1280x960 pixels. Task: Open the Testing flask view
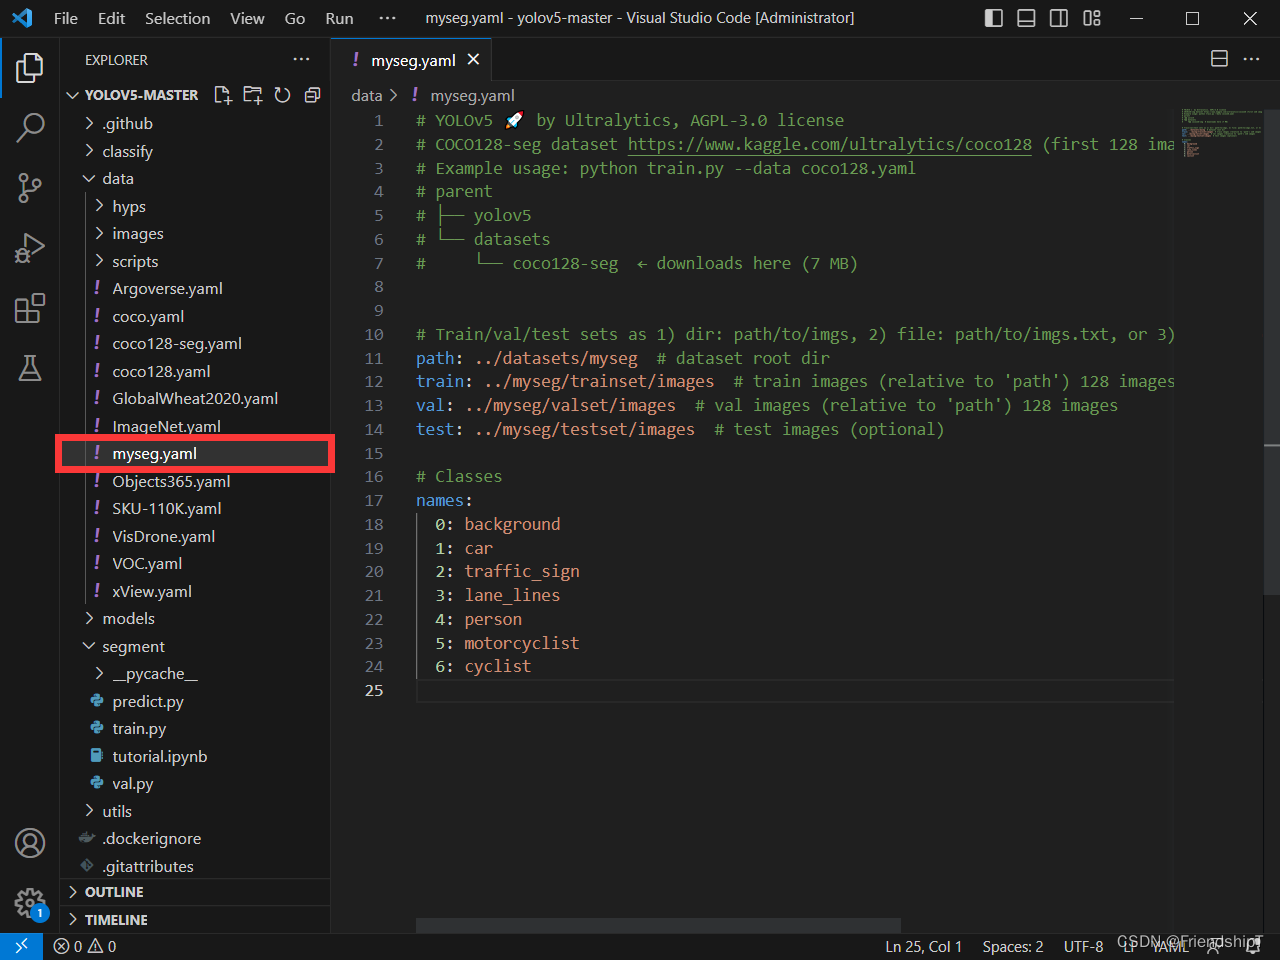tap(30, 368)
